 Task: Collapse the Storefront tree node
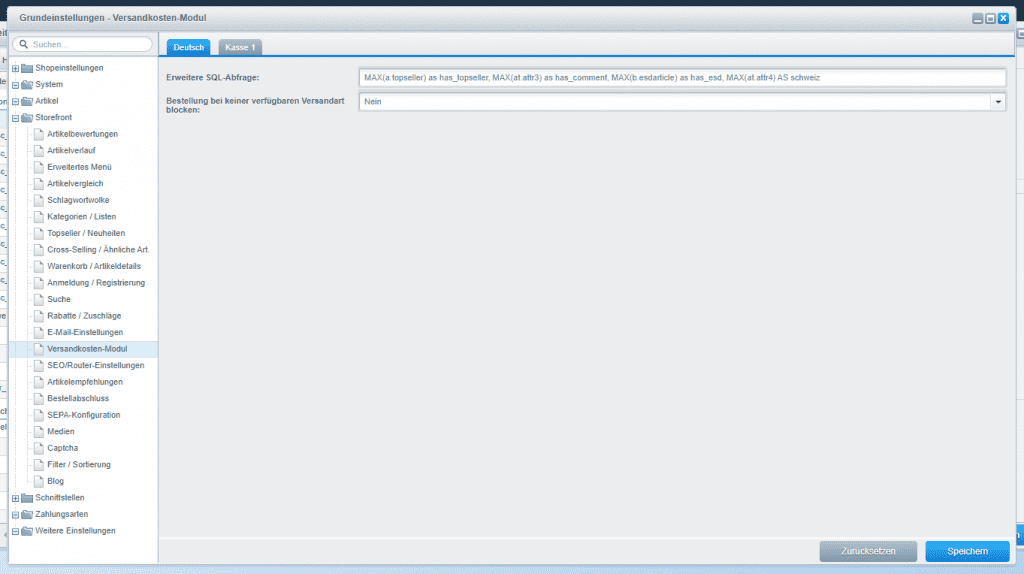click(x=15, y=118)
